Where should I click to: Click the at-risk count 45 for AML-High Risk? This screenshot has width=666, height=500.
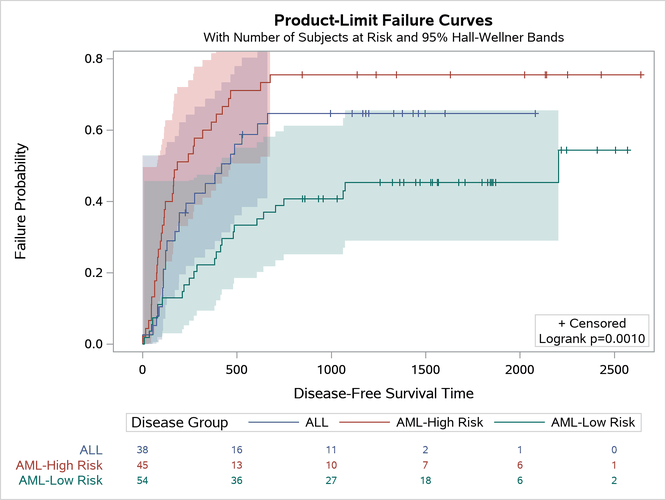coord(143,465)
